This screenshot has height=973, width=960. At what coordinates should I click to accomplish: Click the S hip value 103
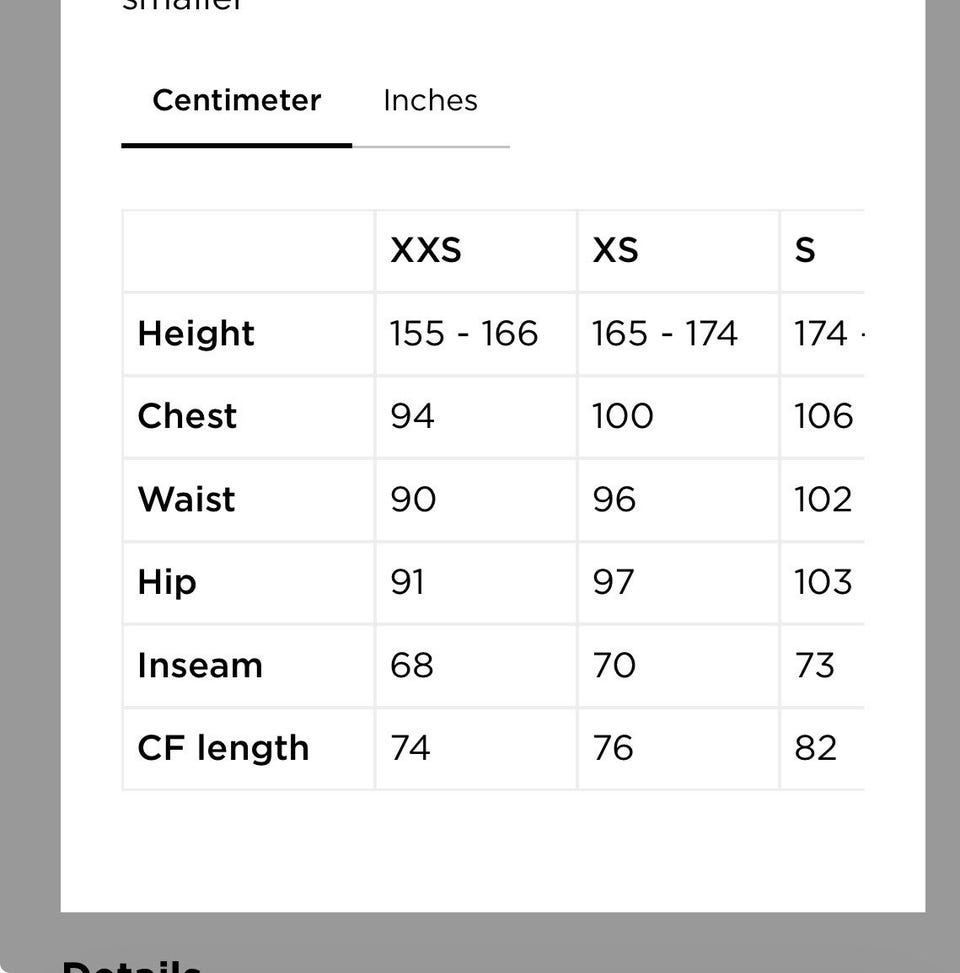823,582
